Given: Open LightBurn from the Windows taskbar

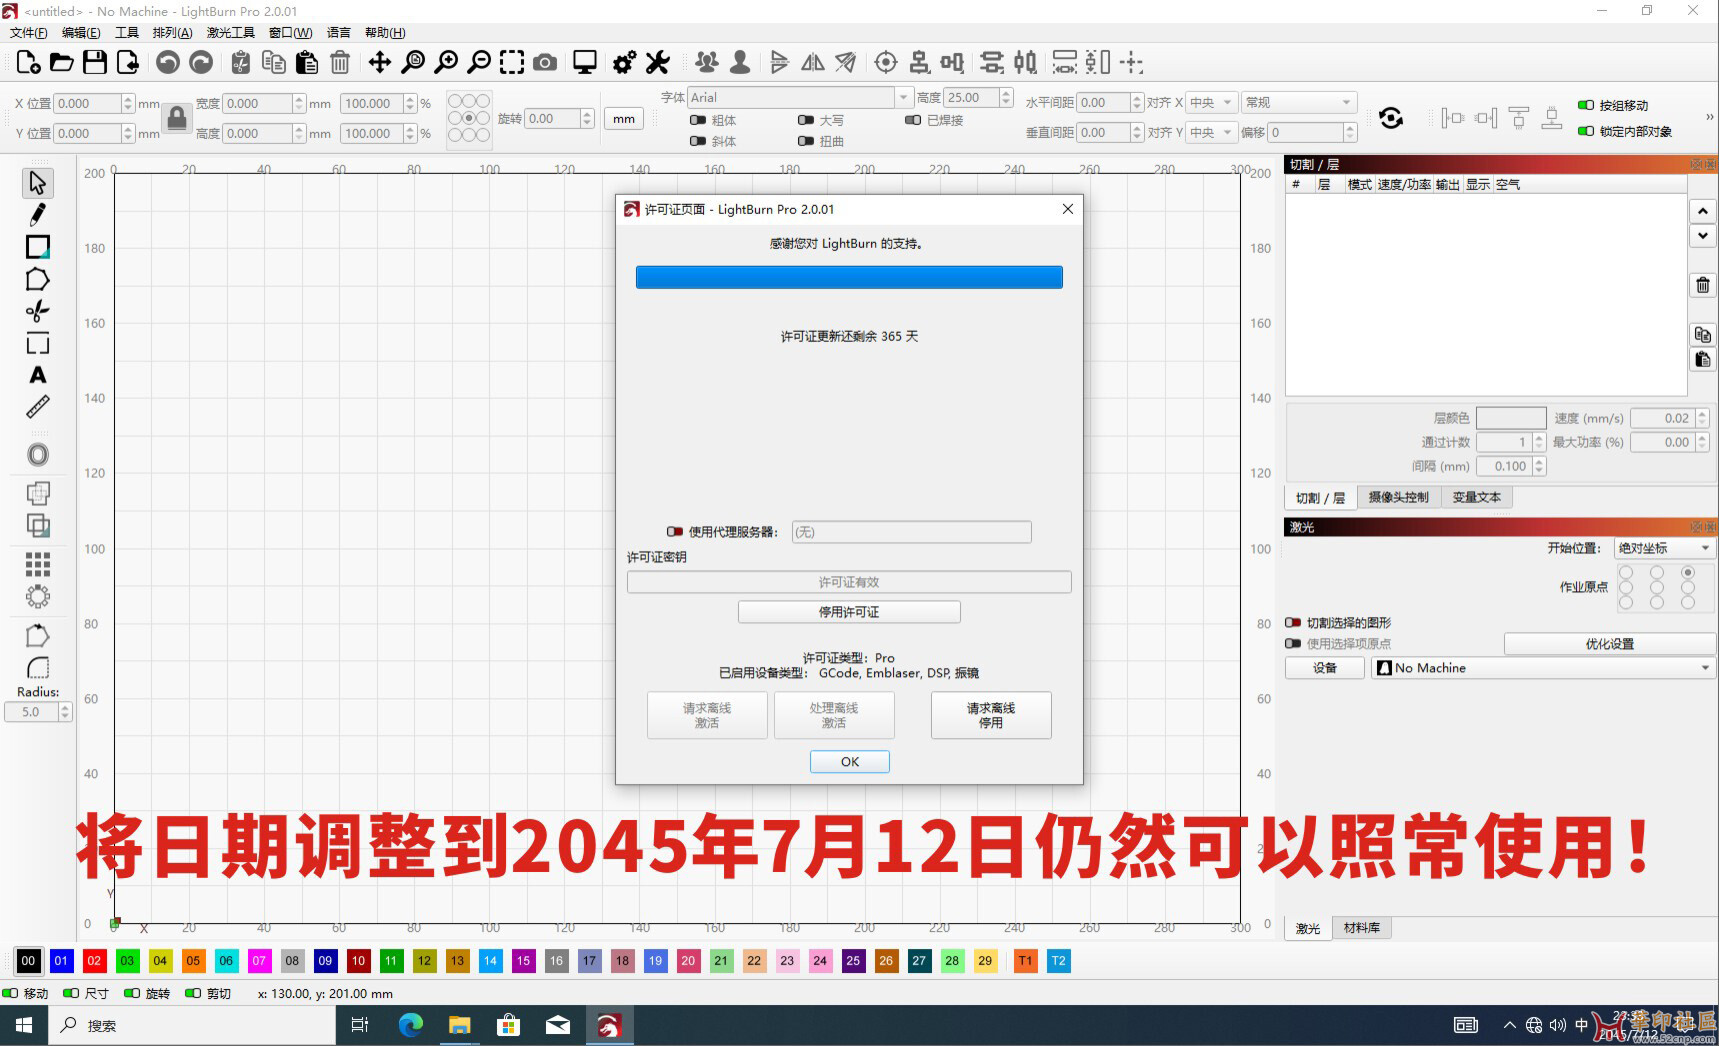Looking at the screenshot, I should point(608,1025).
